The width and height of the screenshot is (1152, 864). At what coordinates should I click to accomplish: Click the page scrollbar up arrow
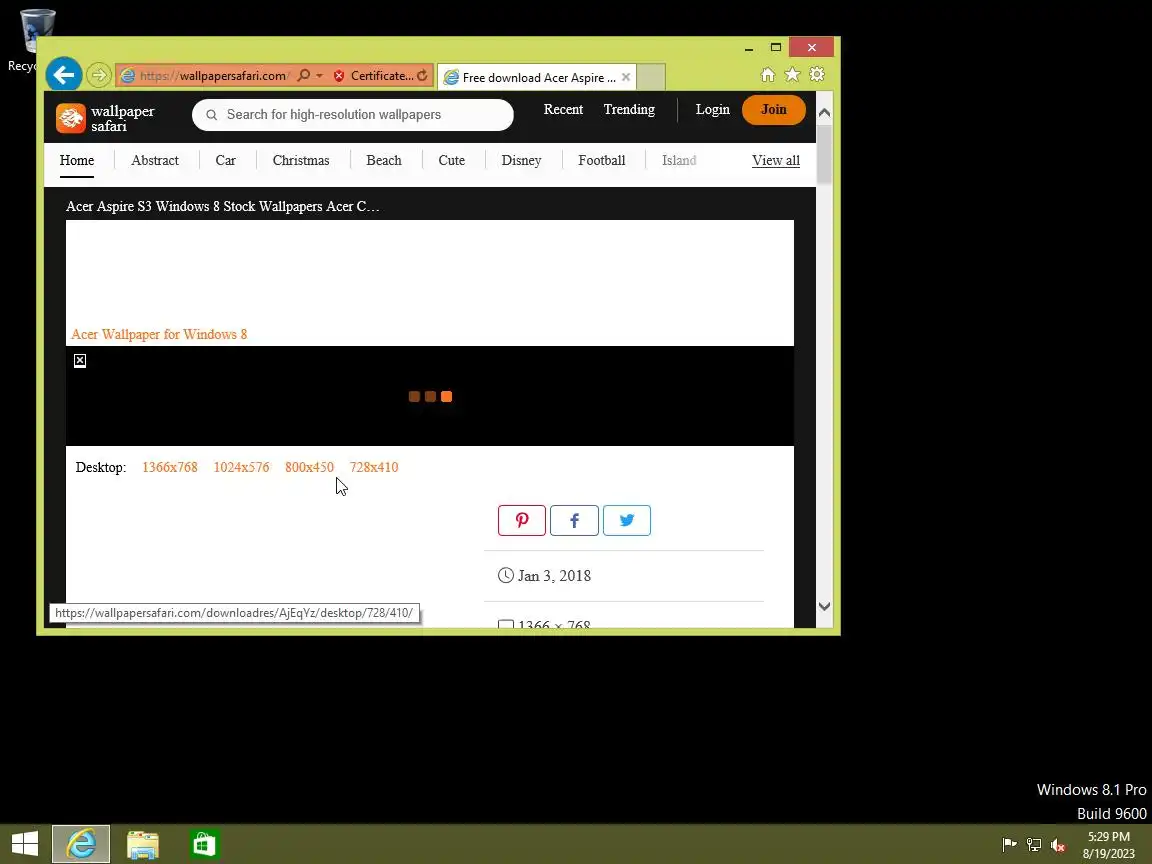[824, 112]
